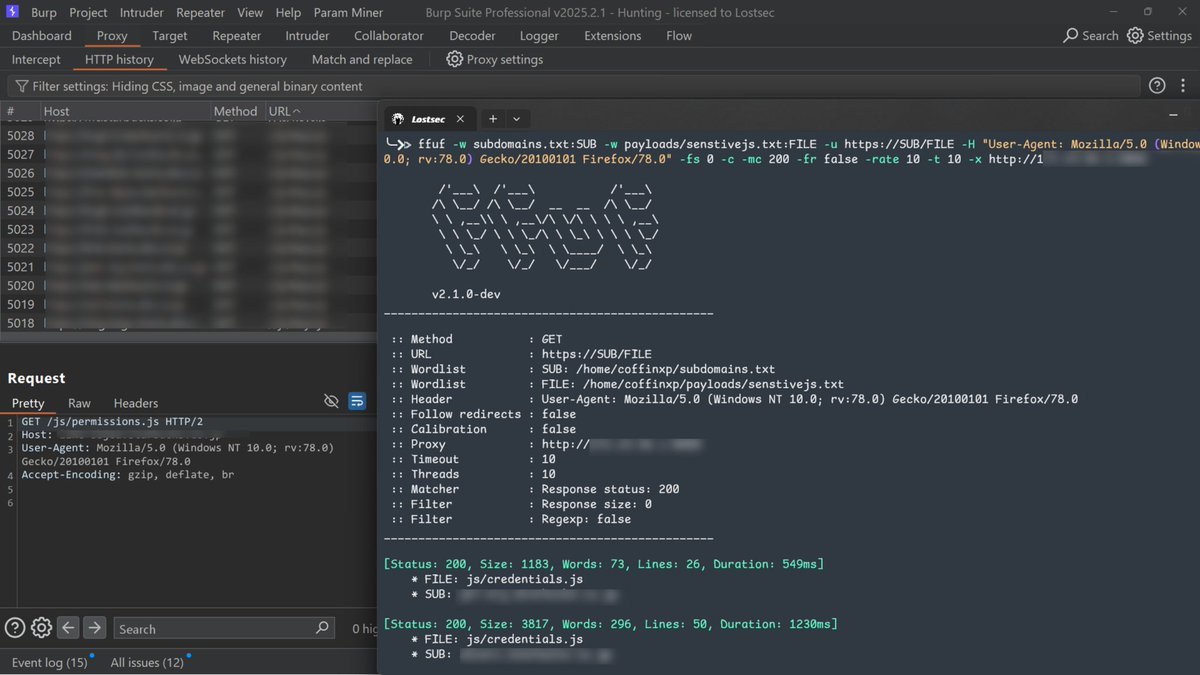Sort history by URL column header

click(x=320, y=111)
